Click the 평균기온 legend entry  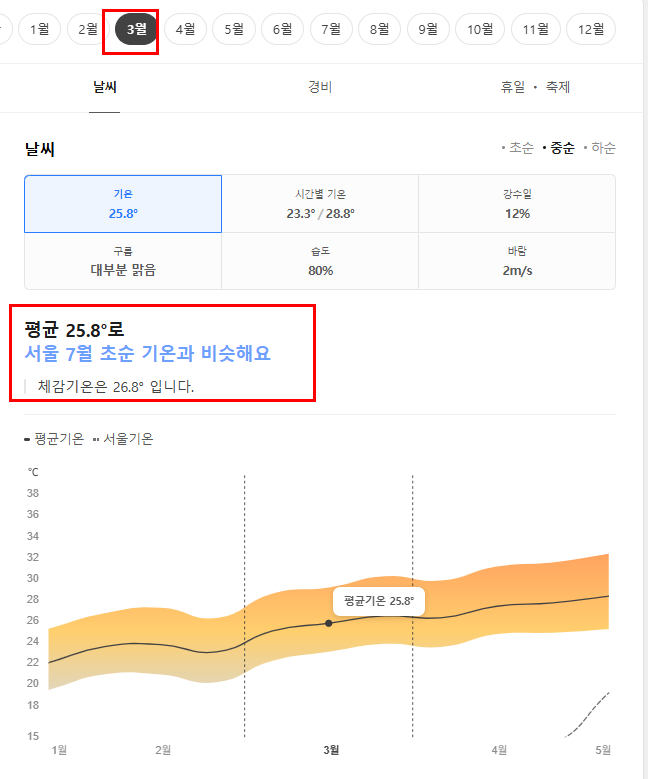[54, 439]
